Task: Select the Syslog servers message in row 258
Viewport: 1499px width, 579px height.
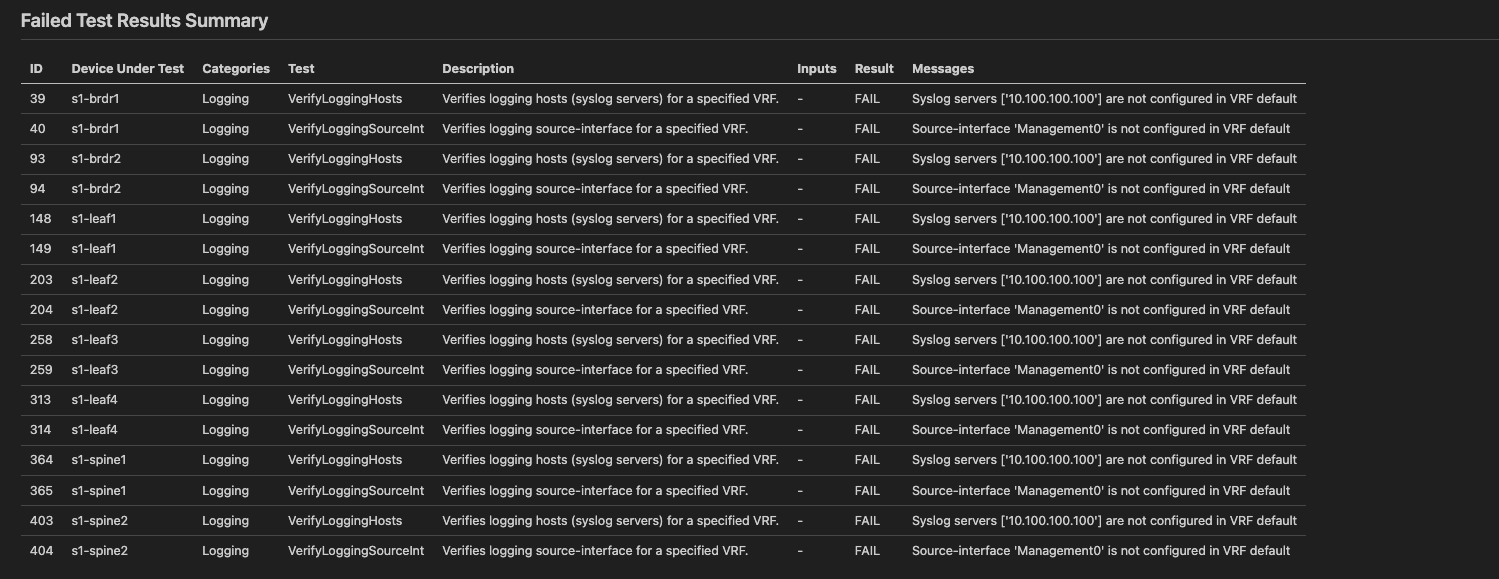Action: [x=1104, y=340]
